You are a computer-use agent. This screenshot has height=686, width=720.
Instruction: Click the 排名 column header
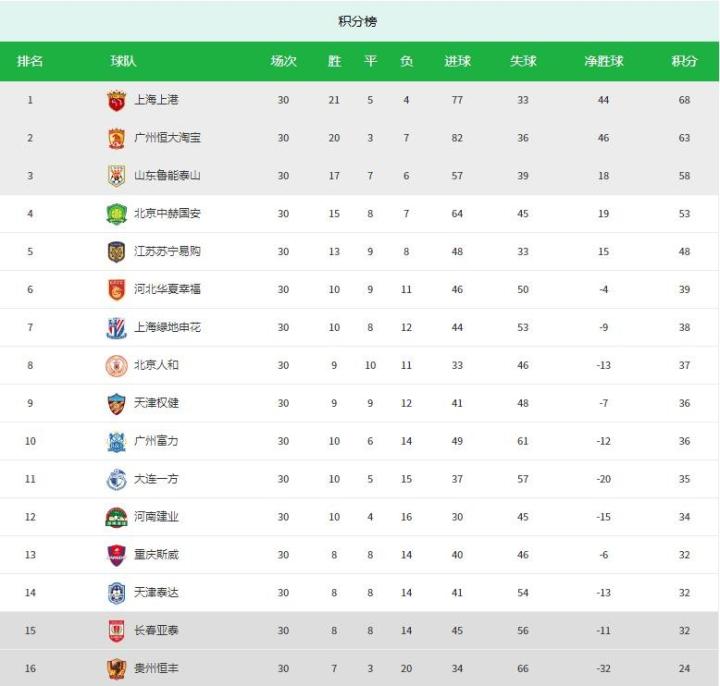(x=30, y=61)
